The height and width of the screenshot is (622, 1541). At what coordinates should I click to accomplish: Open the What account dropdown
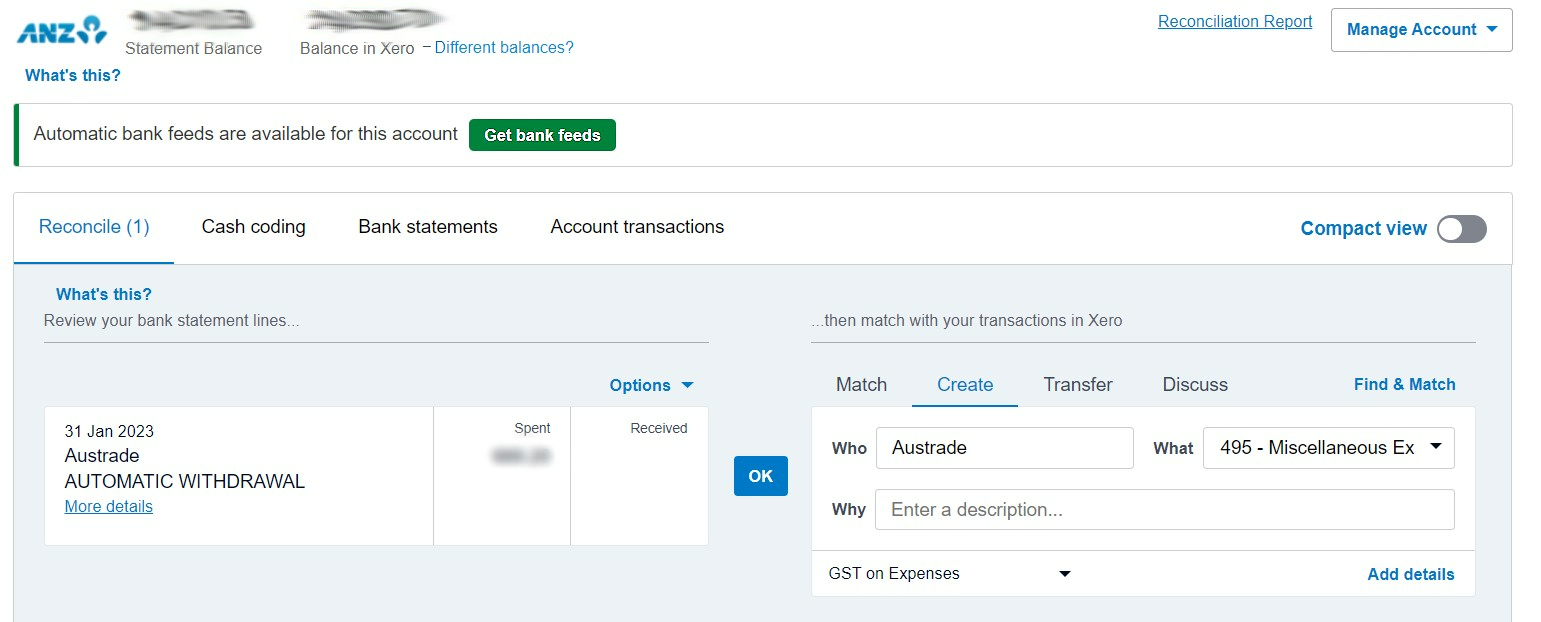click(1328, 448)
